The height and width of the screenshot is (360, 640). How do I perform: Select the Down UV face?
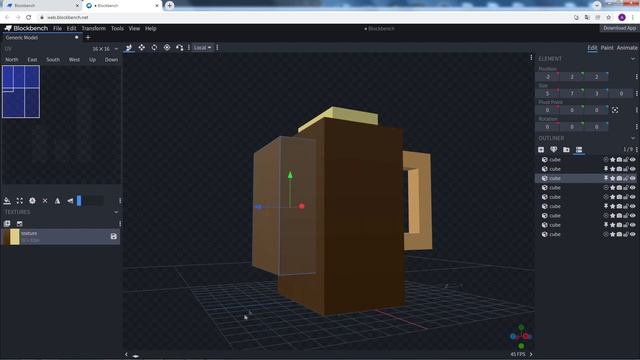[x=111, y=60]
